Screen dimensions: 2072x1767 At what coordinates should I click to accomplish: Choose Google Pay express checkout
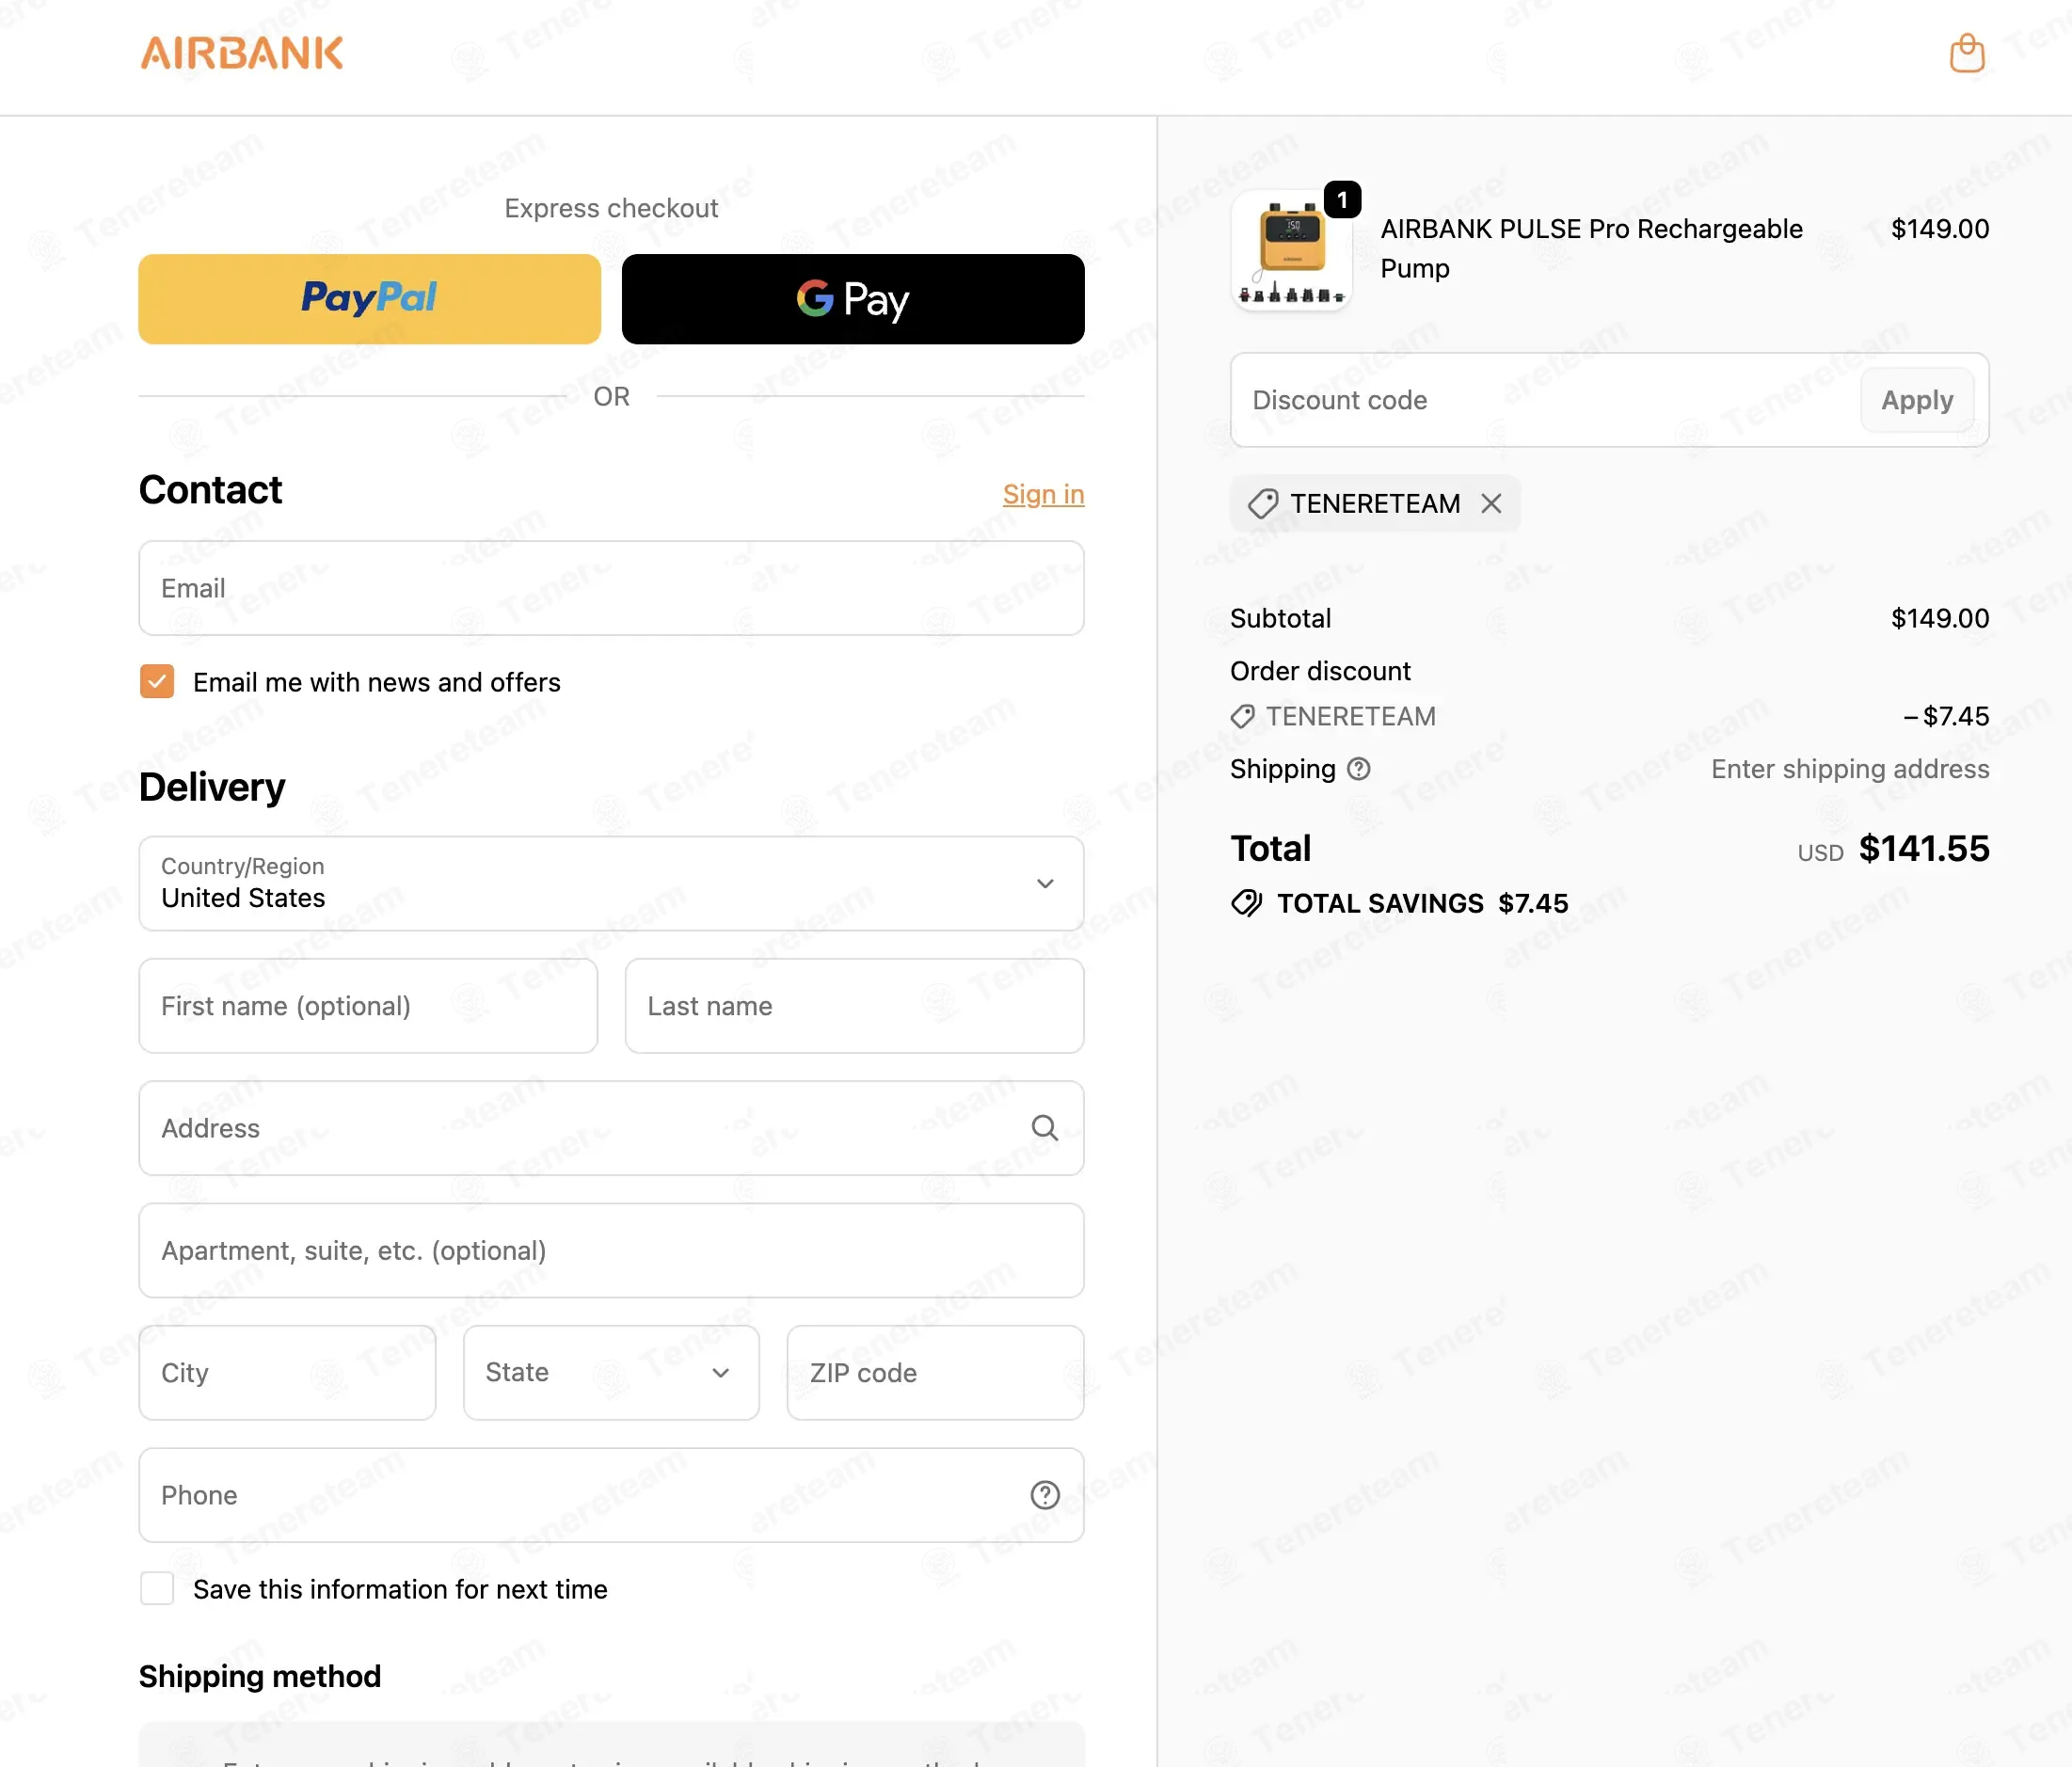852,299
